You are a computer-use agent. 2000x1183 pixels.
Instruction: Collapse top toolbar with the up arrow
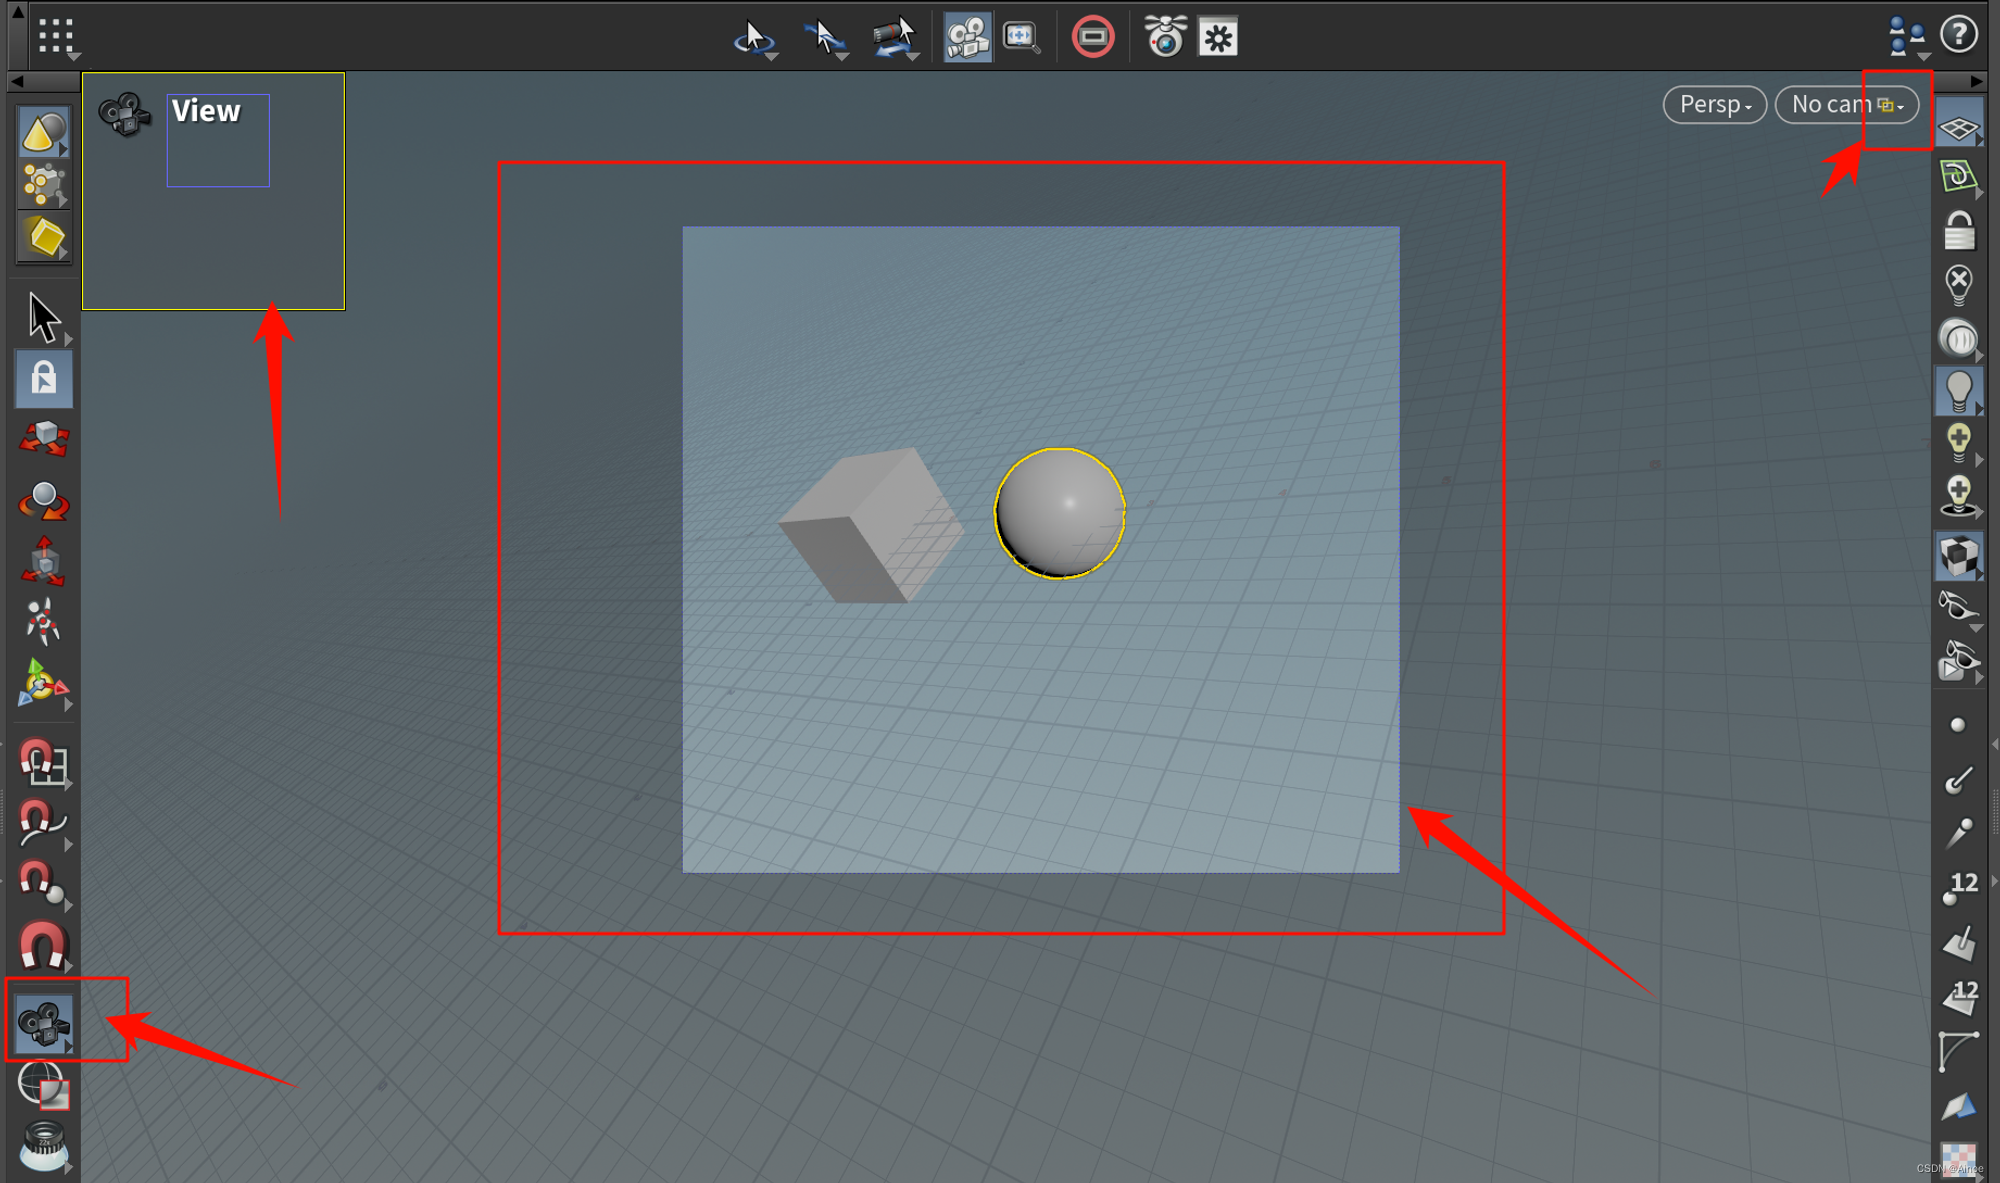[17, 13]
